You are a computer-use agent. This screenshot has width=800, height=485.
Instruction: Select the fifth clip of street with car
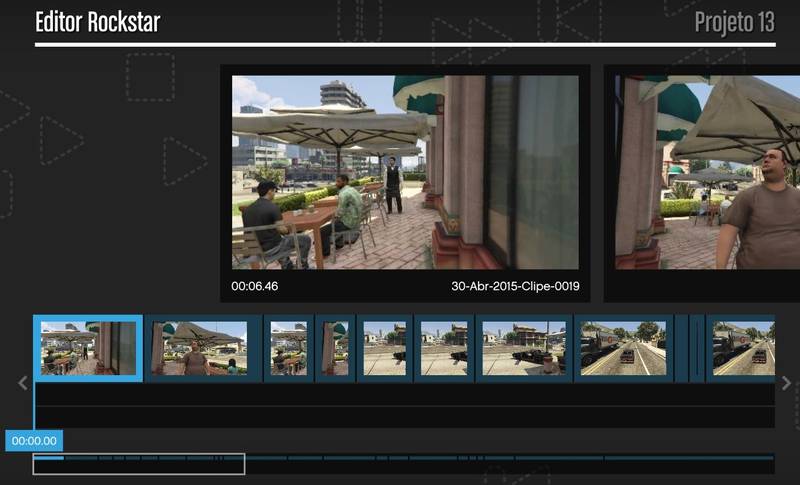(385, 348)
